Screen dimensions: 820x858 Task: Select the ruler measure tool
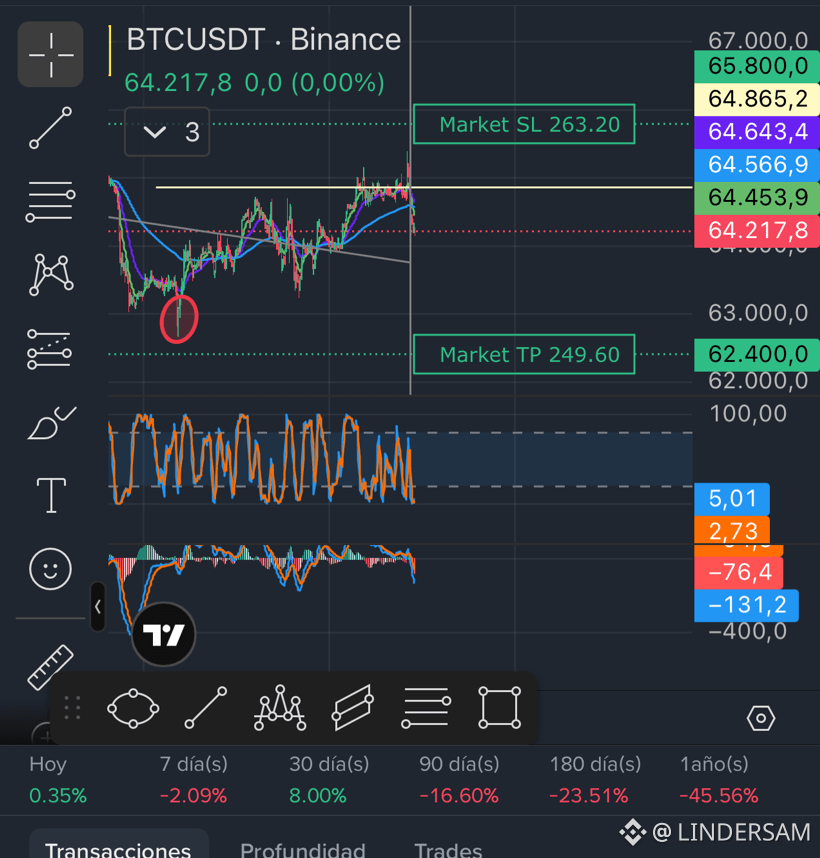pos(50,667)
